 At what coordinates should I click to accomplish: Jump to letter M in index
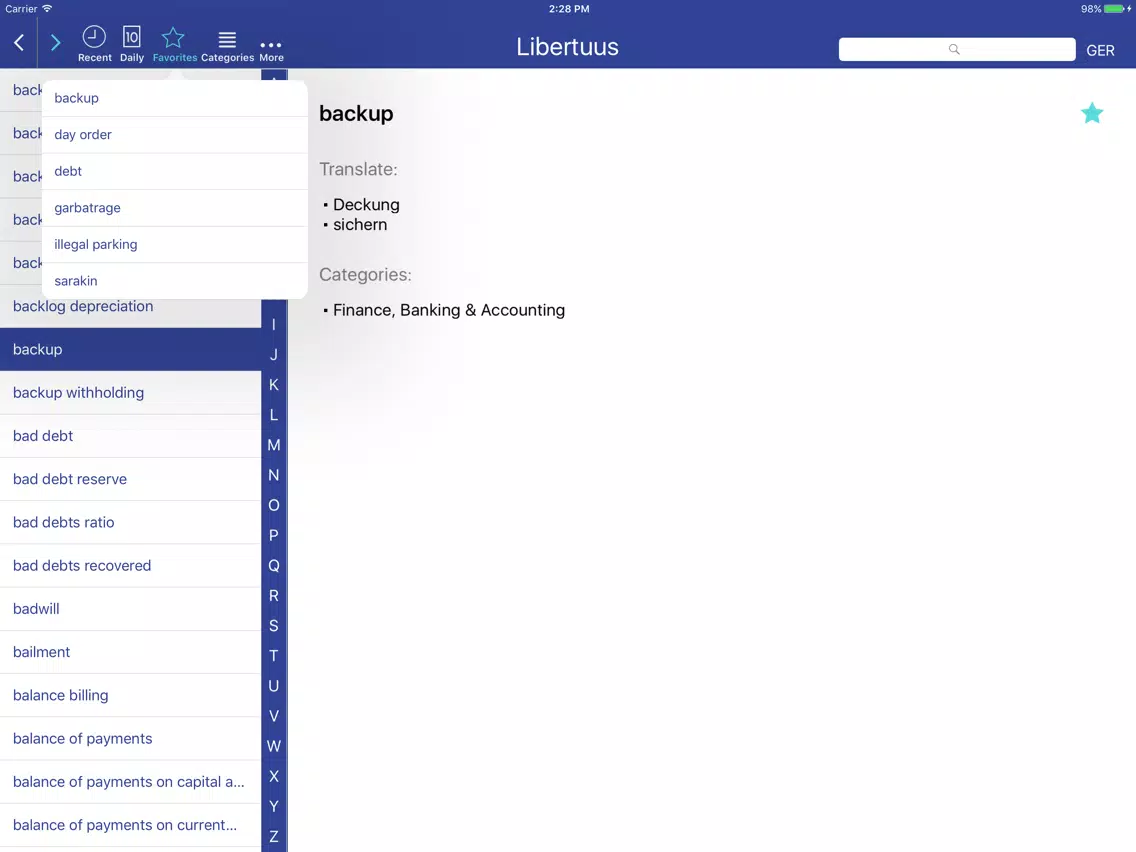point(274,445)
